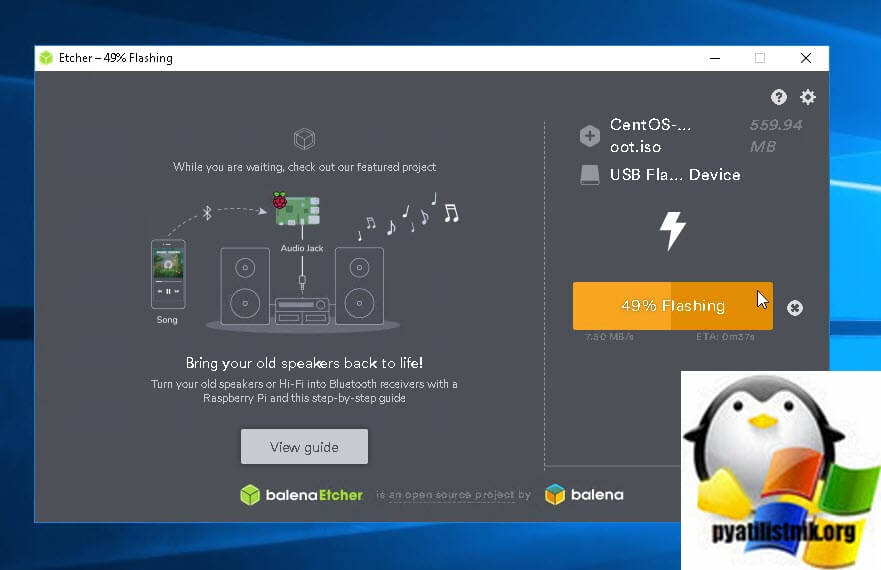Click the lightning bolt flash icon
The height and width of the screenshot is (570, 881).
pyautogui.click(x=673, y=230)
